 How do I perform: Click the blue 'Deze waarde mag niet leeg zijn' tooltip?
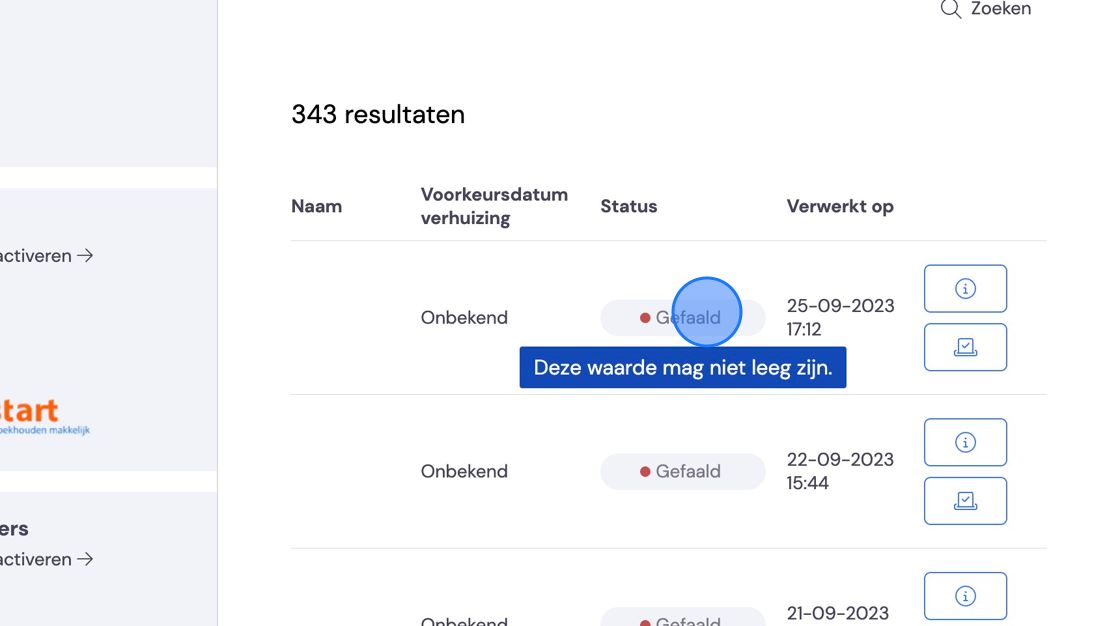[x=683, y=367]
